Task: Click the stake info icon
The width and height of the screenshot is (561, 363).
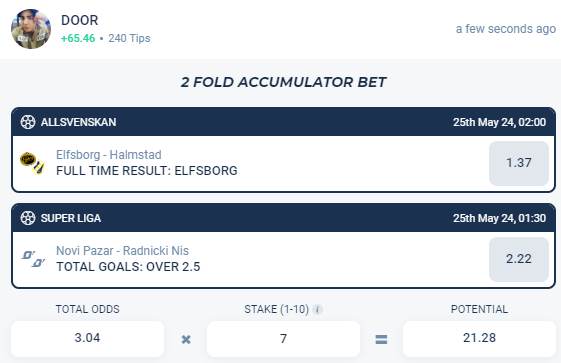Action: 317,309
